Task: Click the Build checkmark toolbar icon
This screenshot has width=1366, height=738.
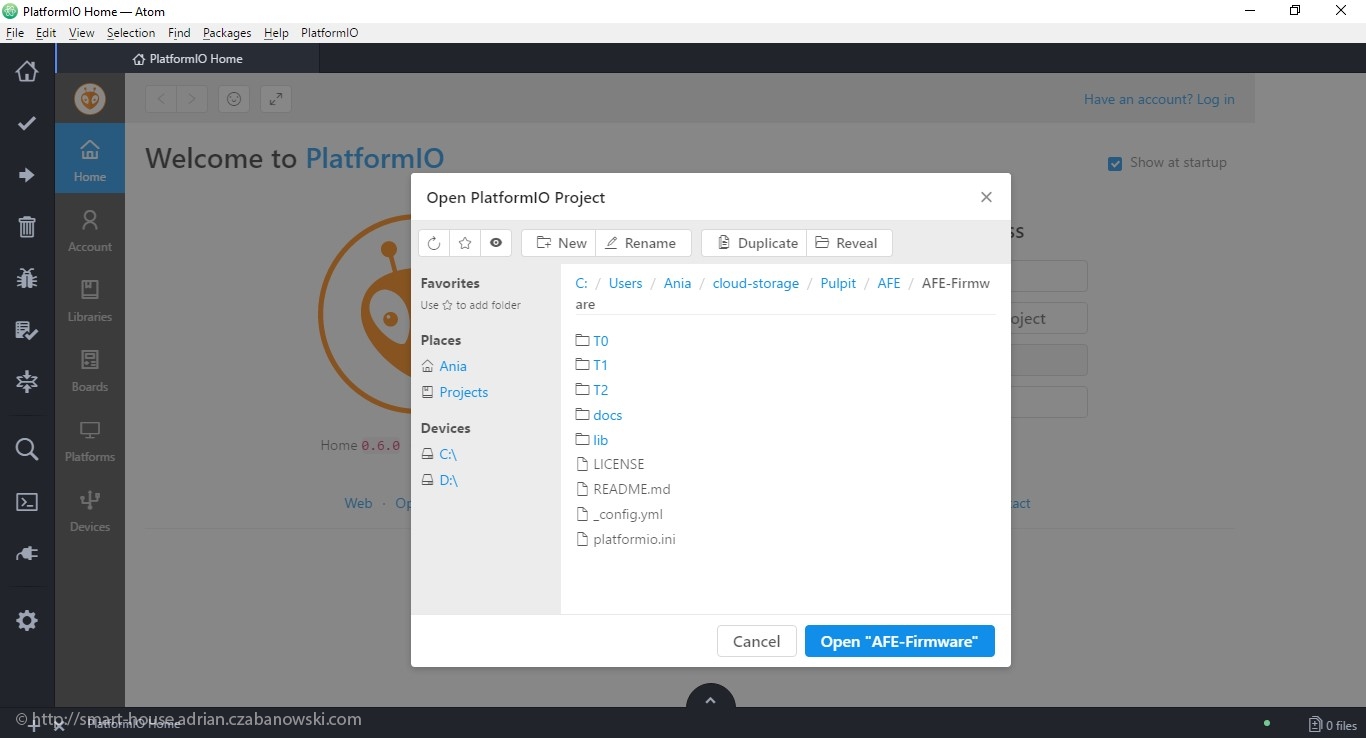Action: (x=27, y=123)
